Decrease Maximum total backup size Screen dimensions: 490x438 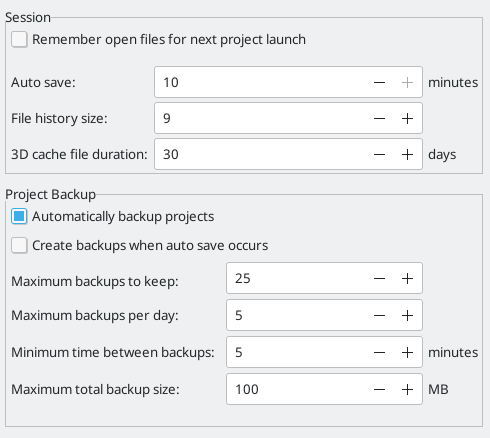(x=379, y=389)
